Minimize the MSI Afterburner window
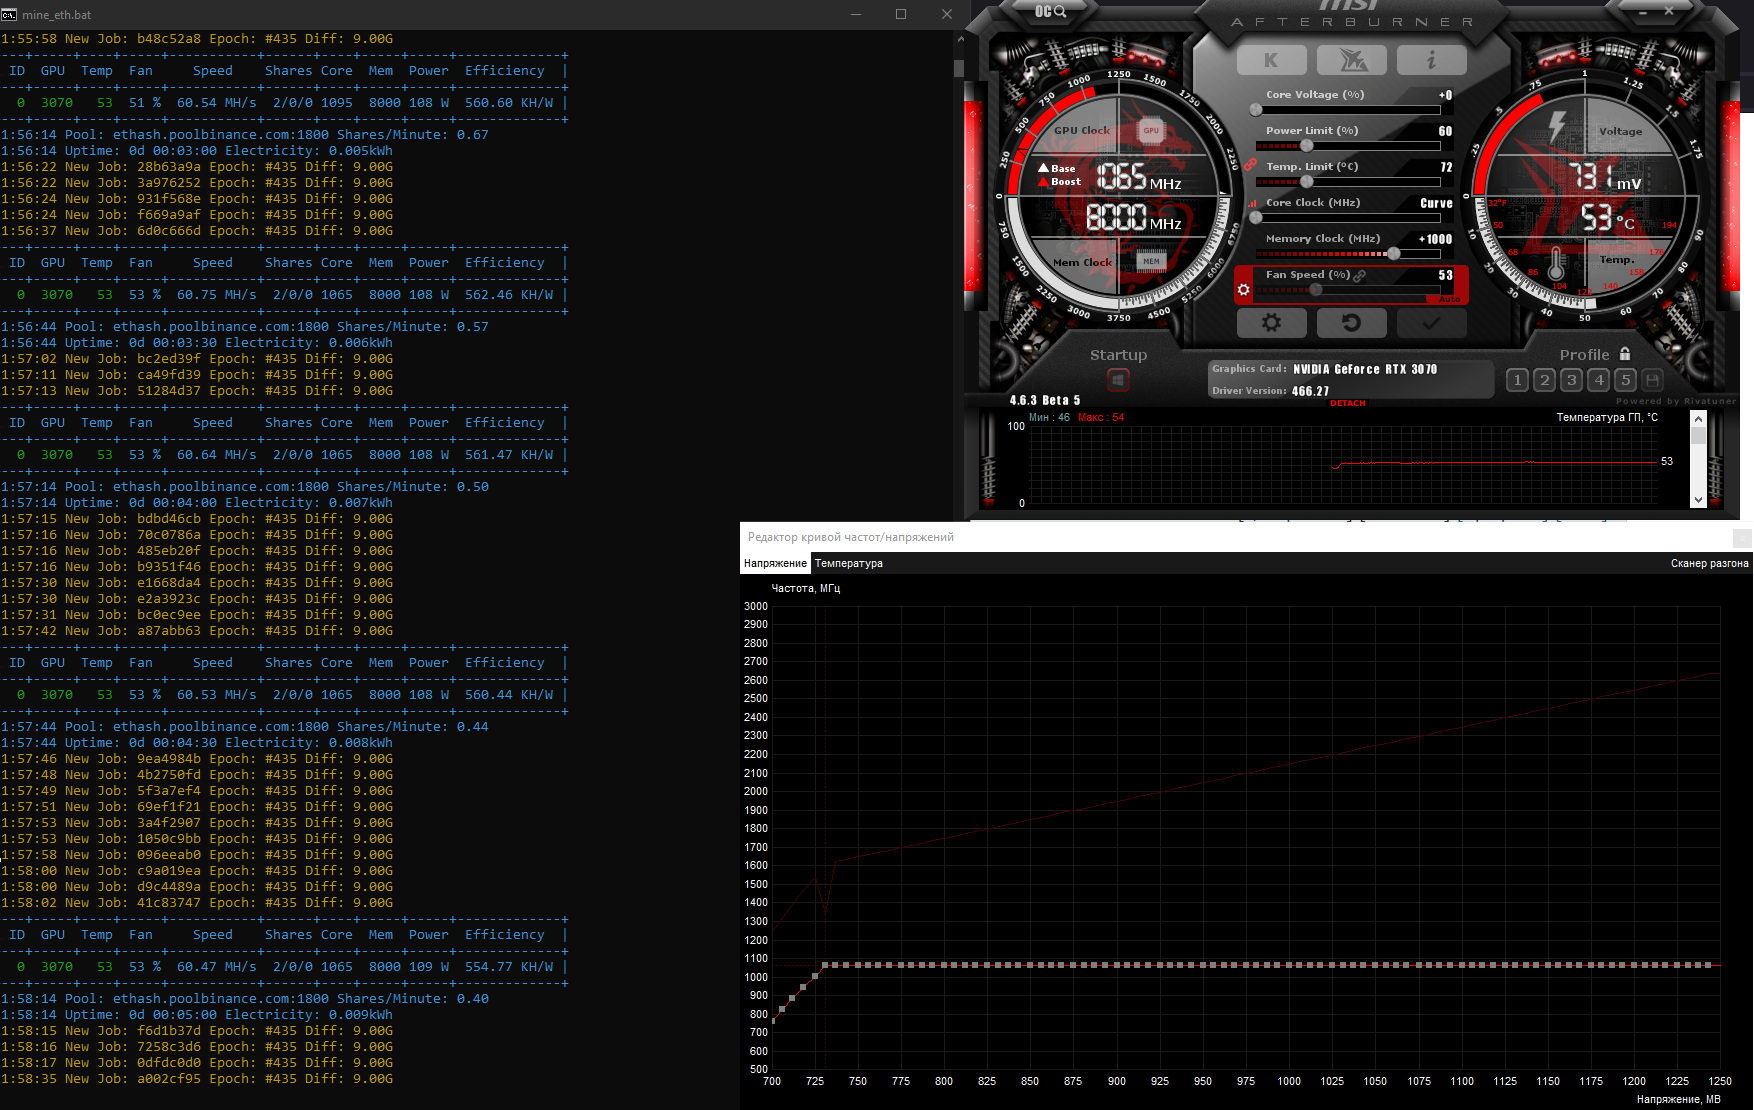The image size is (1754, 1110). [1643, 11]
